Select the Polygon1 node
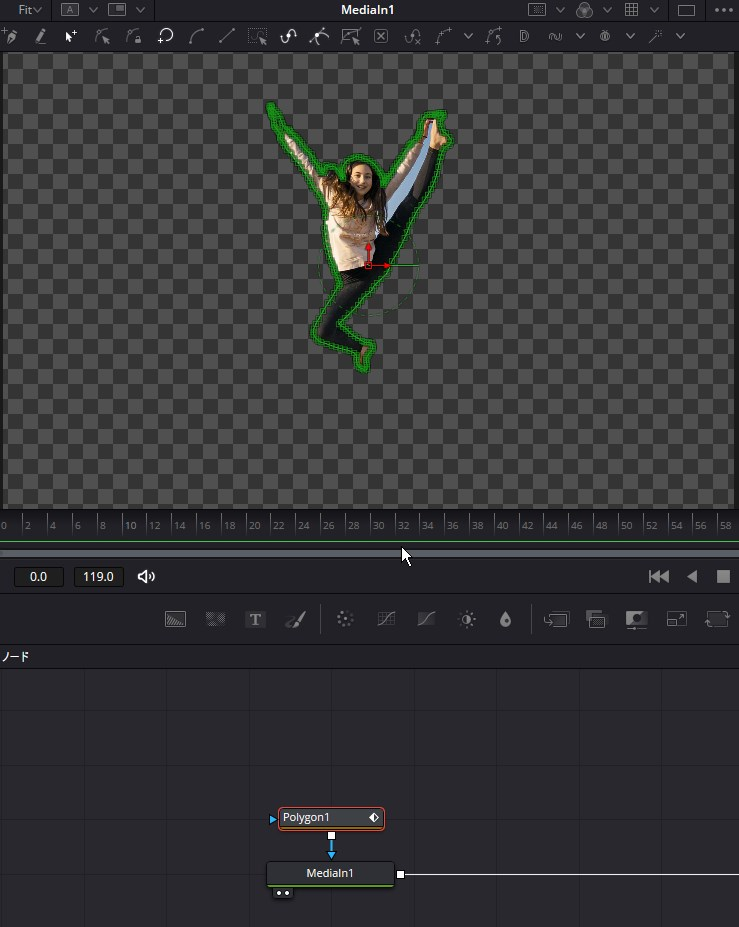Viewport: 739px width, 927px height. point(331,818)
